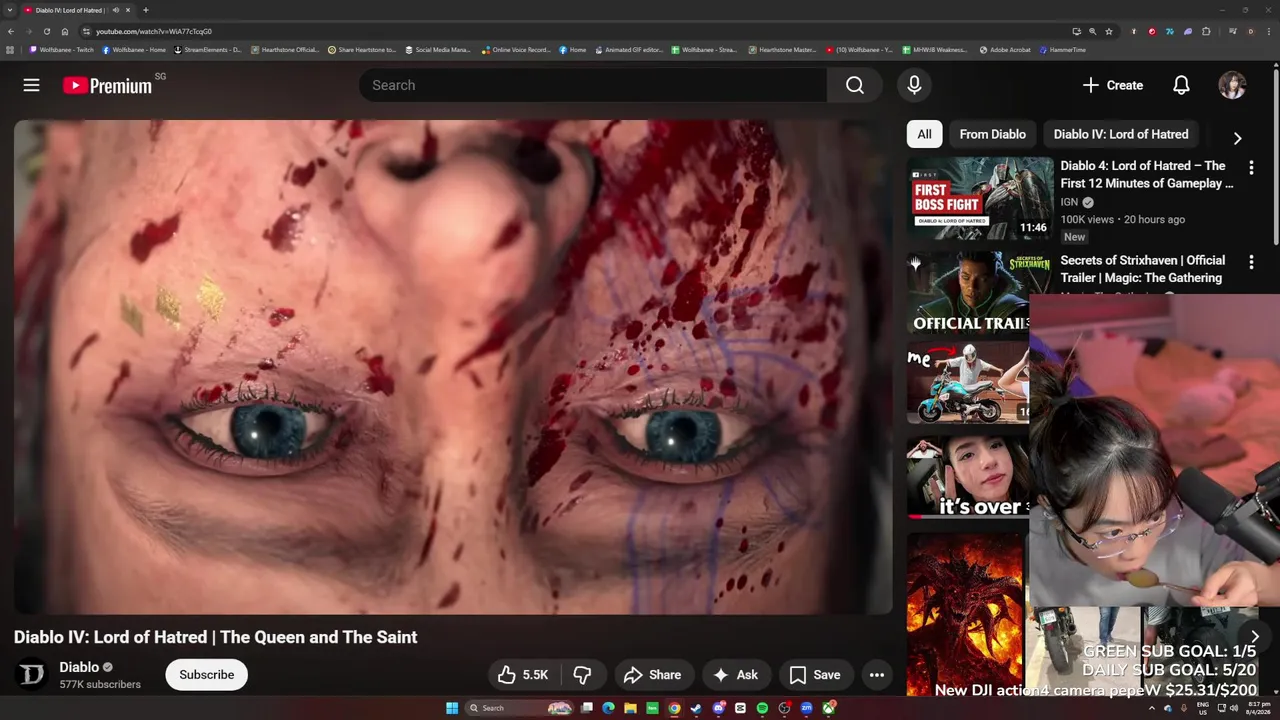Open the notifications bell
This screenshot has width=1280, height=720.
(1181, 85)
